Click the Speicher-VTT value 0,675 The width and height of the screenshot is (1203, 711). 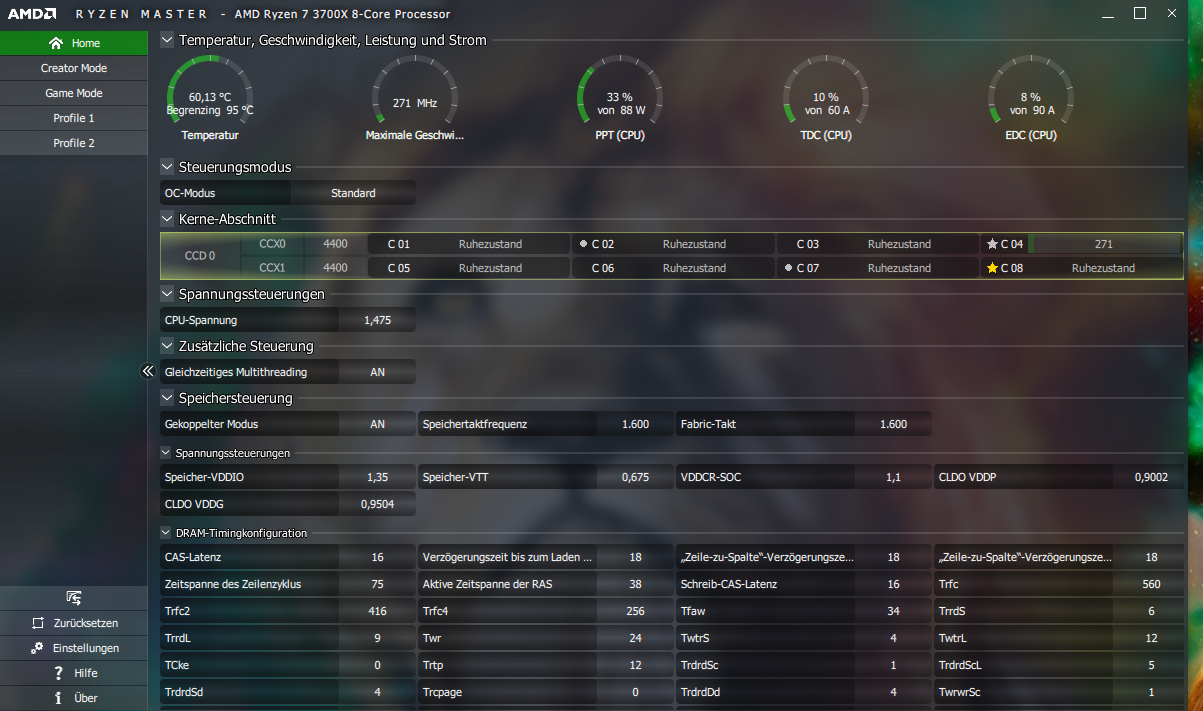tap(635, 477)
